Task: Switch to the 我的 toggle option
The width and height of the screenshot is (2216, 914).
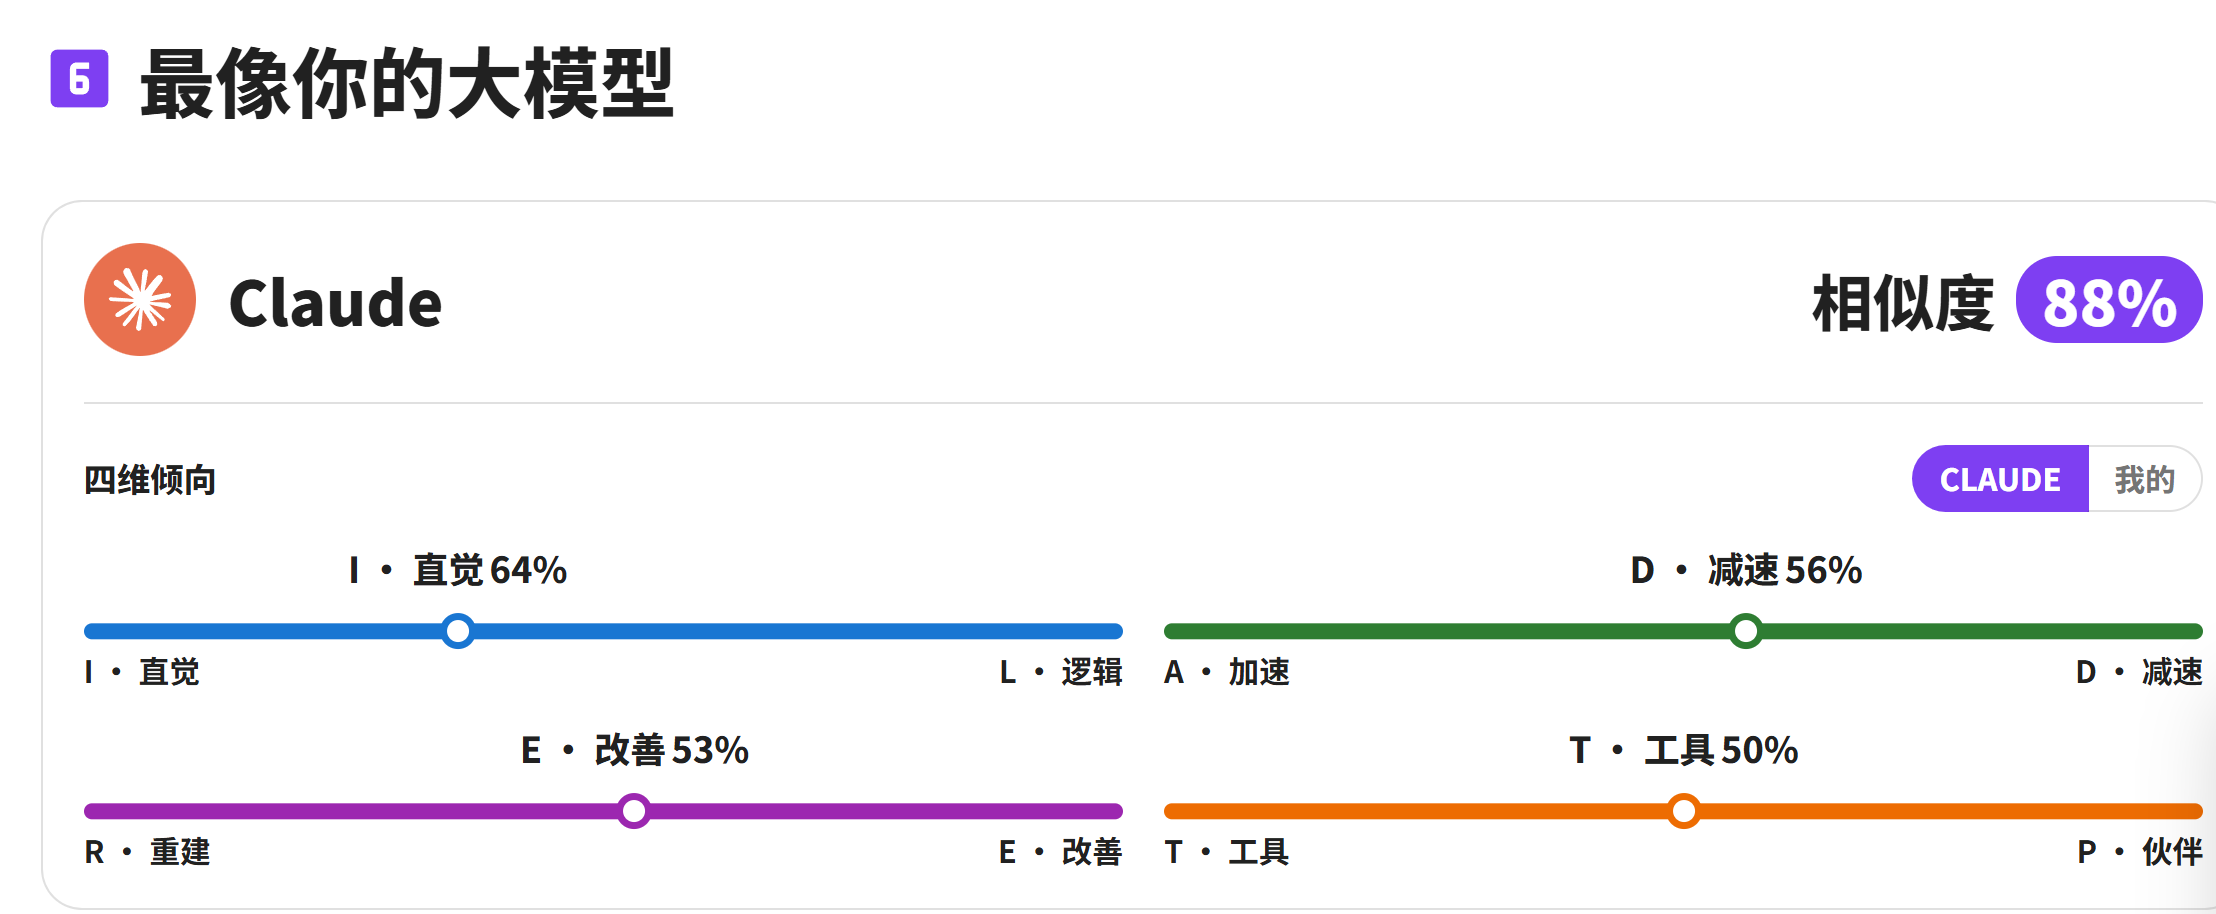Action: click(2145, 479)
